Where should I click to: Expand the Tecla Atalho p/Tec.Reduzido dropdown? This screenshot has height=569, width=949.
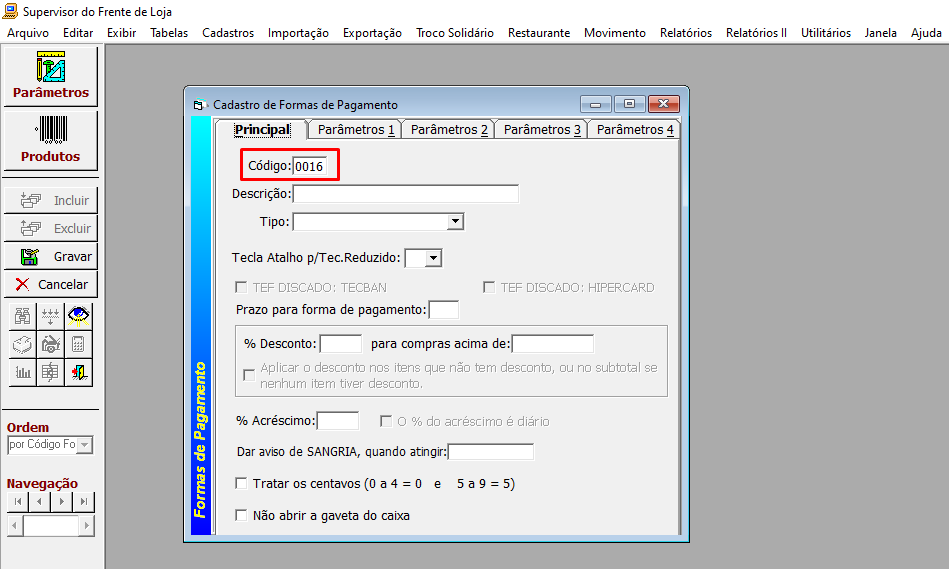433,258
